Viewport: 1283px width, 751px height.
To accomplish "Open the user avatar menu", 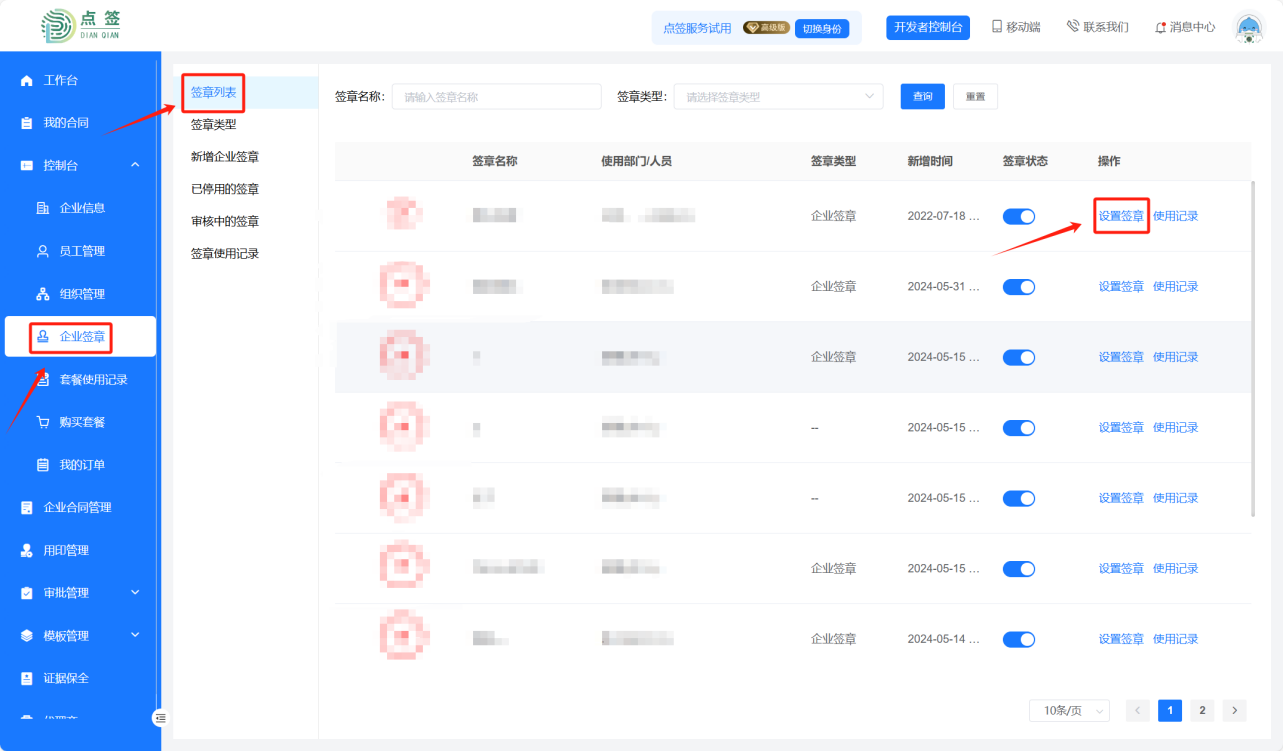I will [1248, 28].
